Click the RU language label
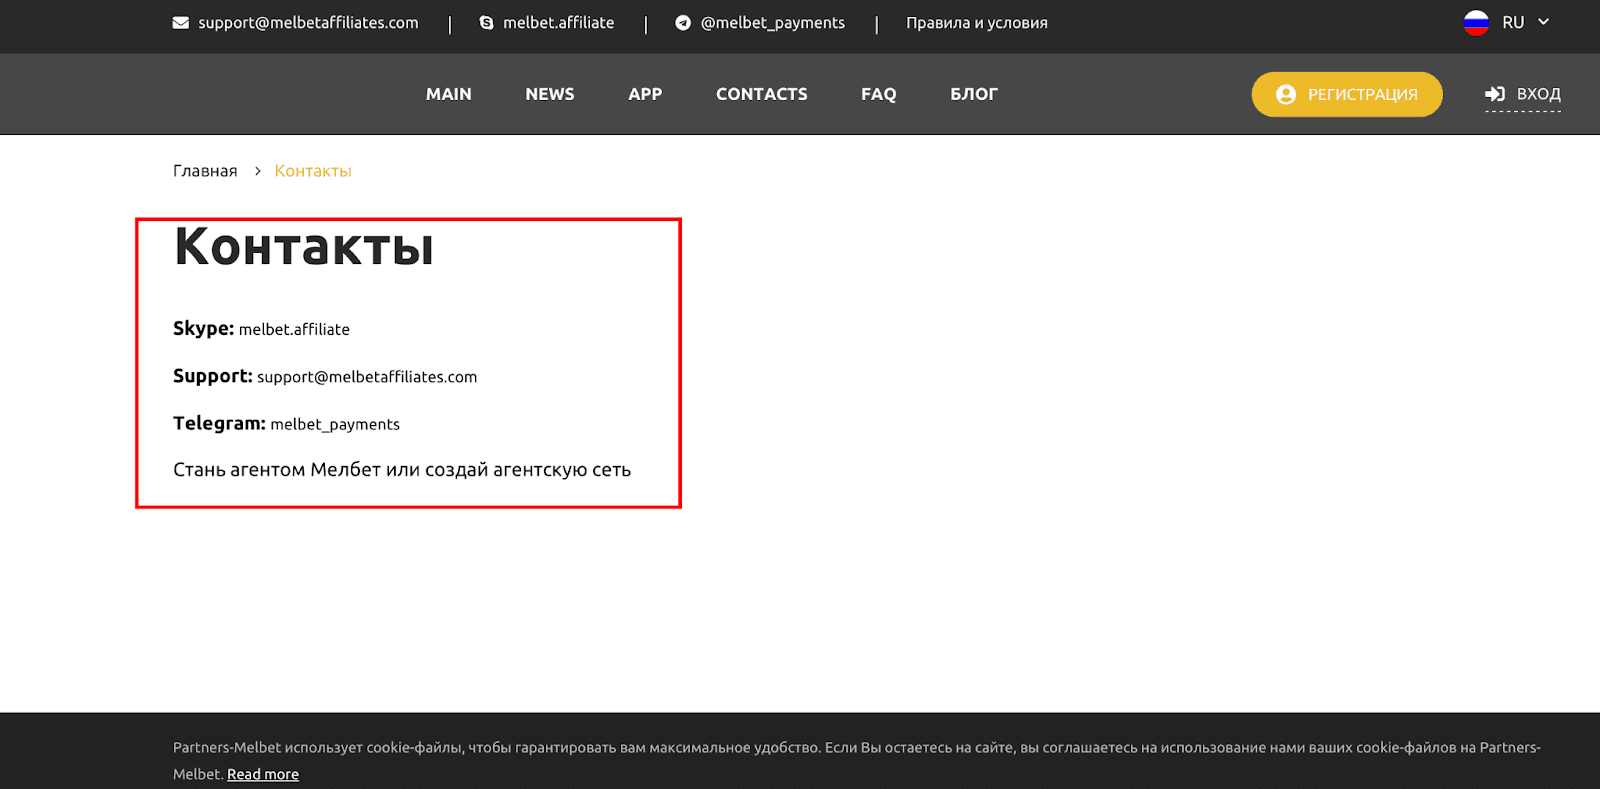The image size is (1600, 789). (1513, 22)
